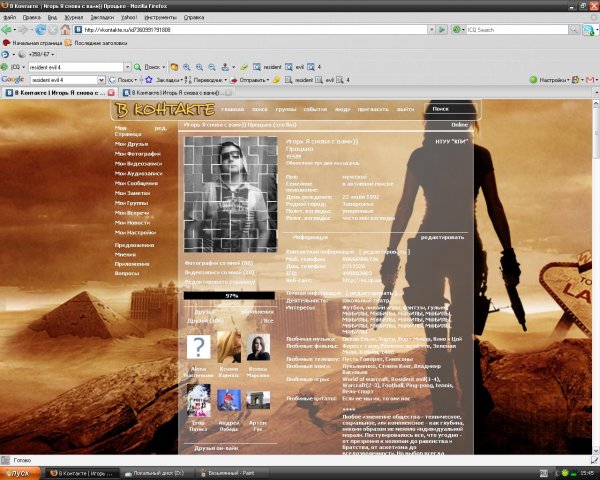Viewport: 600px width, 480px height.
Task: Click the 57% profile completion bar
Action: 229,296
